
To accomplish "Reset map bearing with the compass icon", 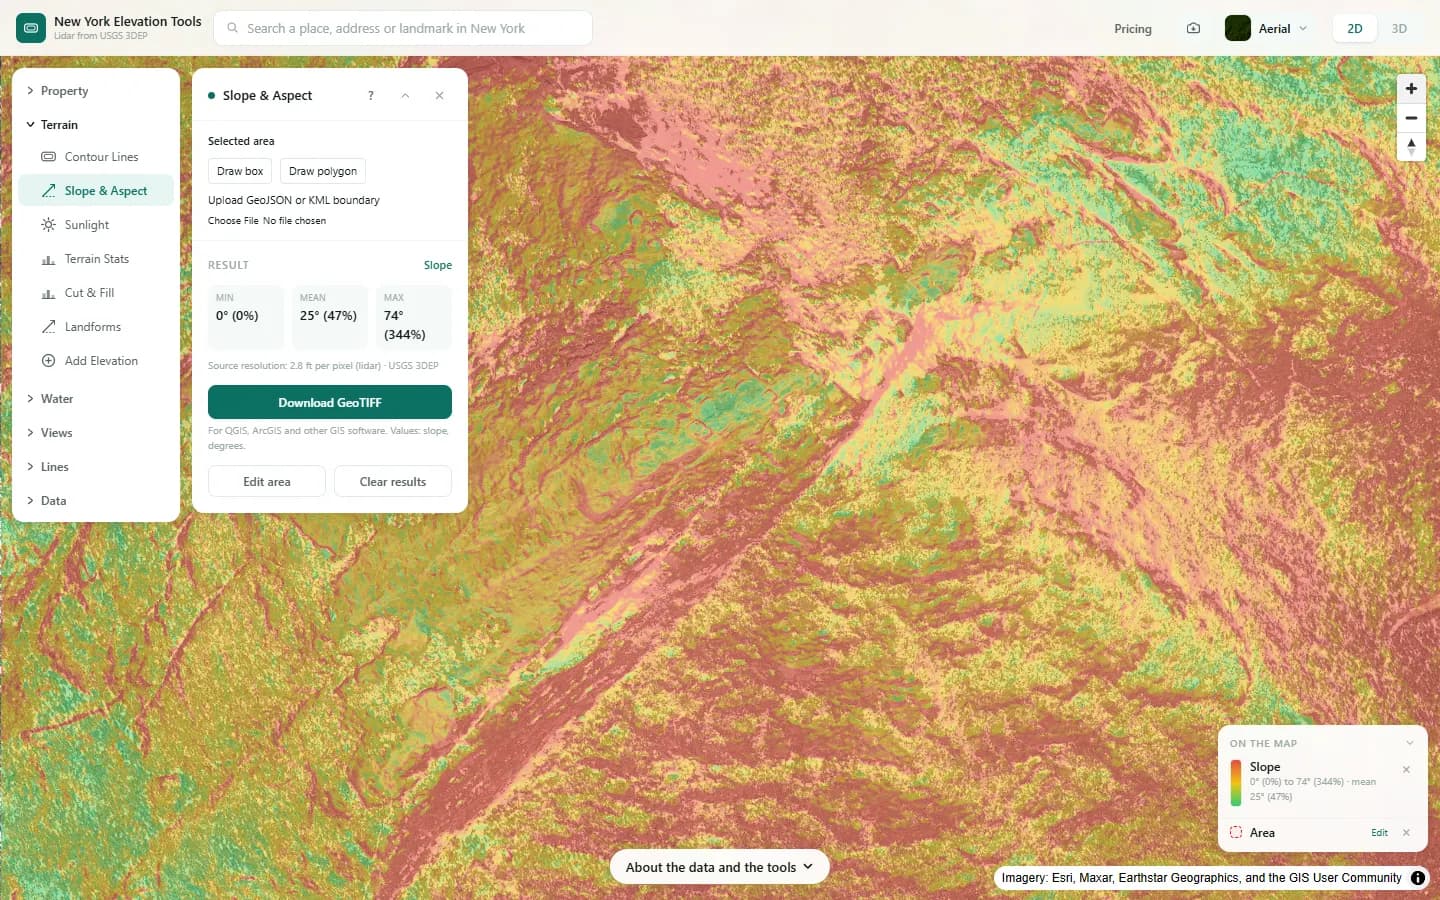I will pos(1411,147).
